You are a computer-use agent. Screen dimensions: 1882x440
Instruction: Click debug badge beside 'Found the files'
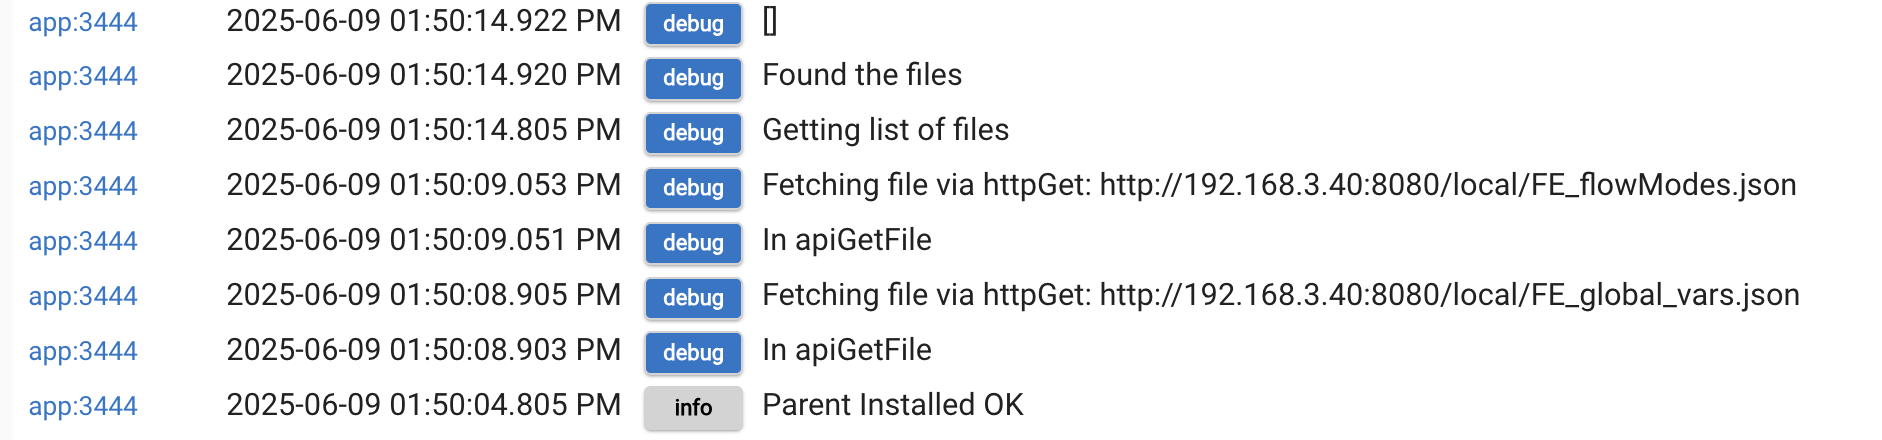coord(693,78)
